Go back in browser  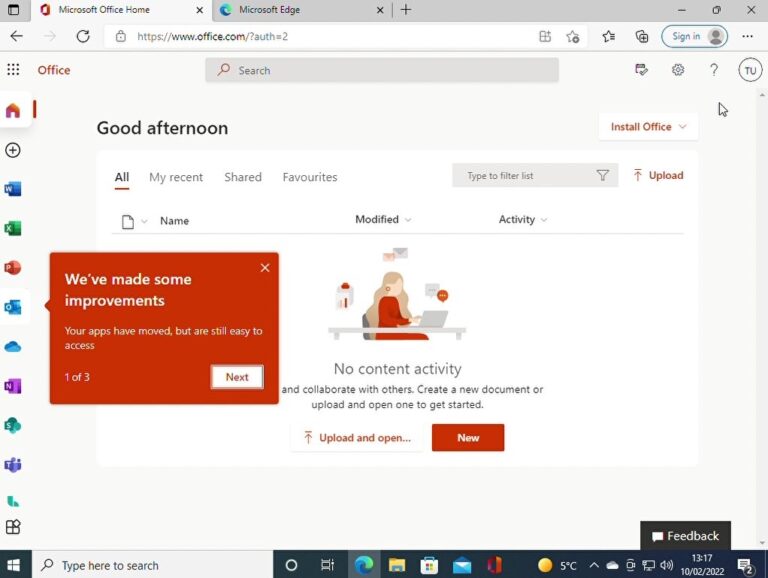tap(17, 36)
